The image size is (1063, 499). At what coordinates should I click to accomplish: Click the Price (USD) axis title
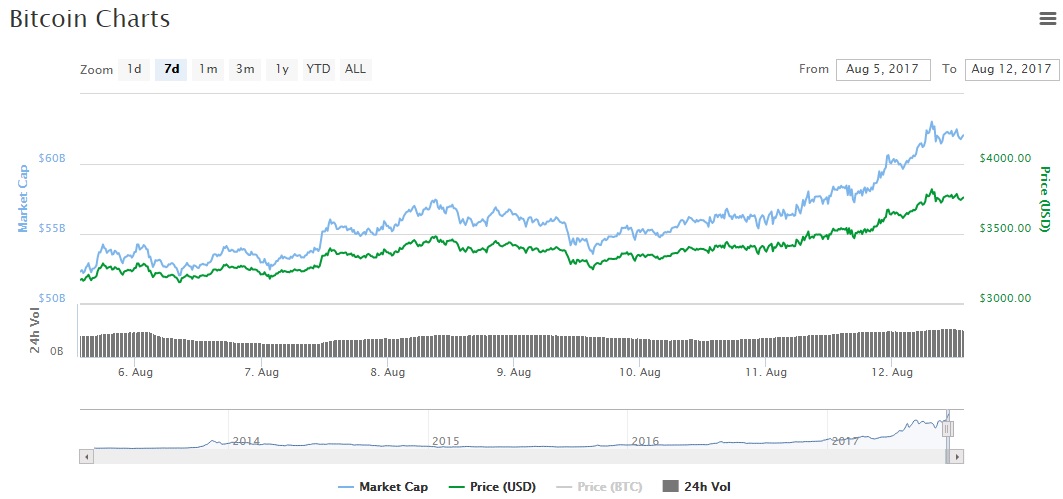[x=1045, y=198]
